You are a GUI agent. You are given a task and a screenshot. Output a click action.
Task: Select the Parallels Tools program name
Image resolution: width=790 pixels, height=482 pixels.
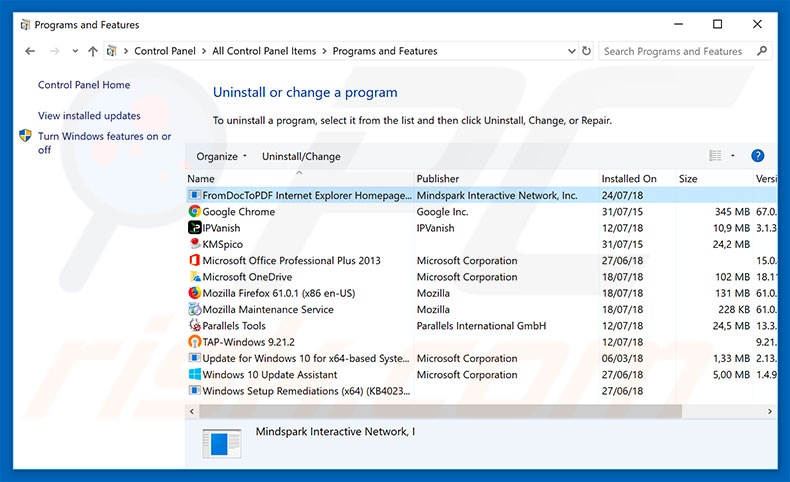(234, 325)
